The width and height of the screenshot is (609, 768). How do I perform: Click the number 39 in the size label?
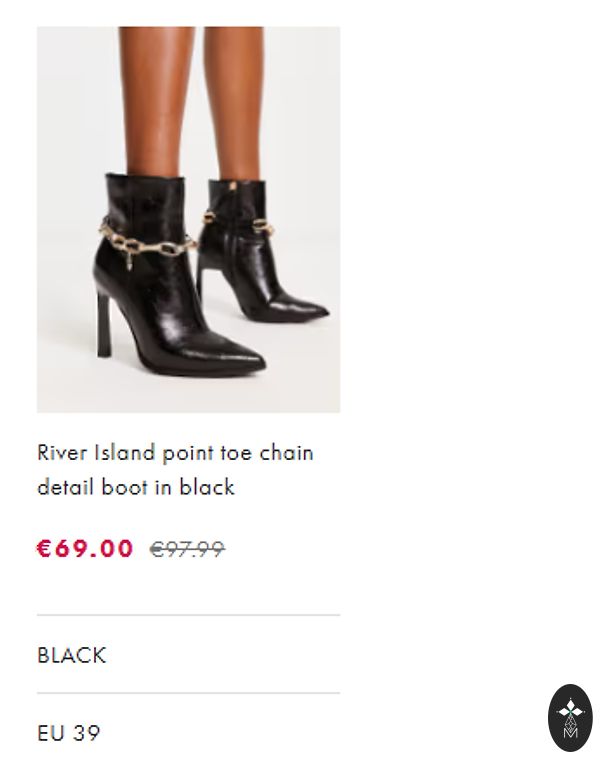click(87, 733)
